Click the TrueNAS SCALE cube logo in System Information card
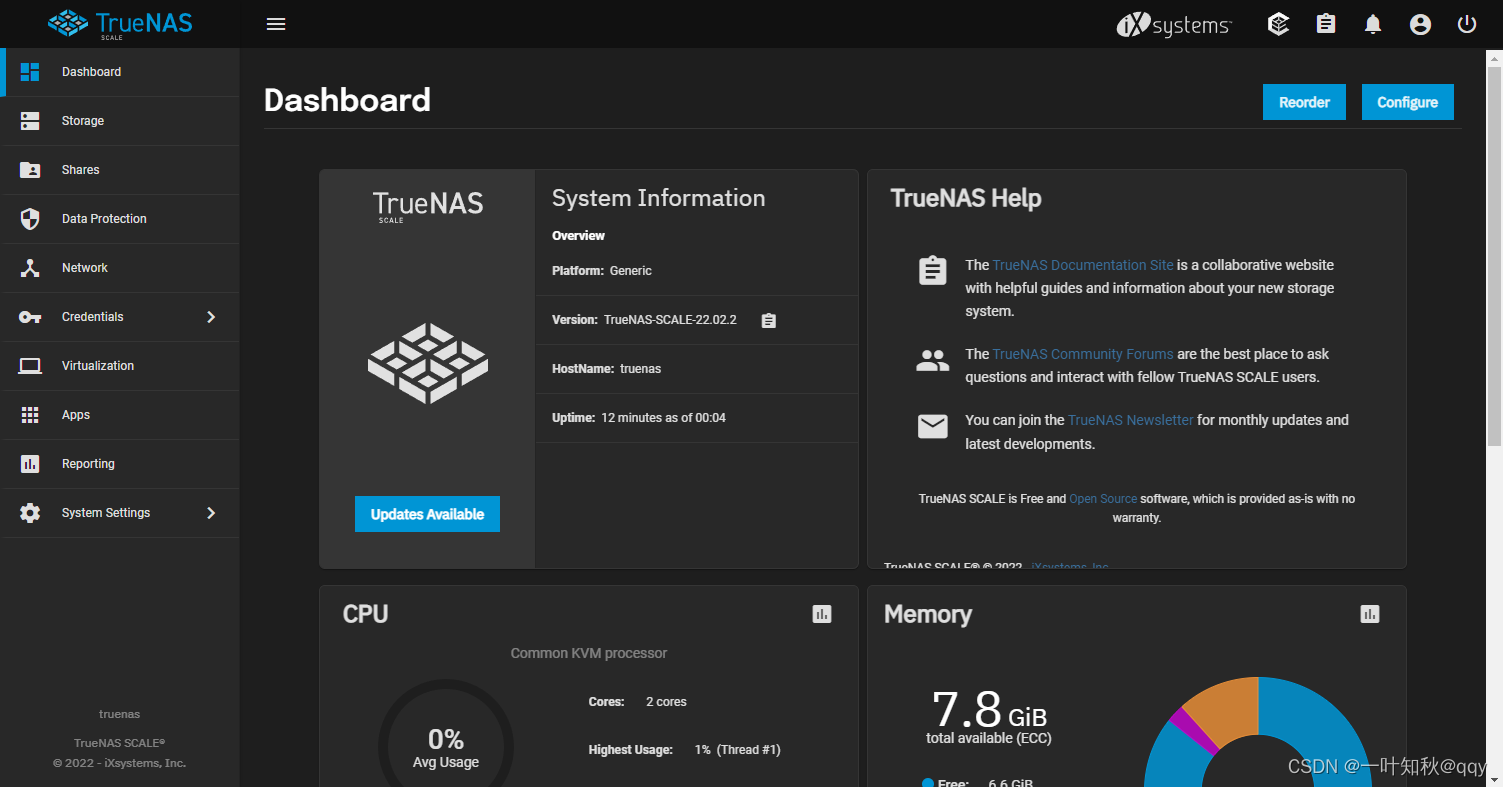The width and height of the screenshot is (1503, 787). 428,363
